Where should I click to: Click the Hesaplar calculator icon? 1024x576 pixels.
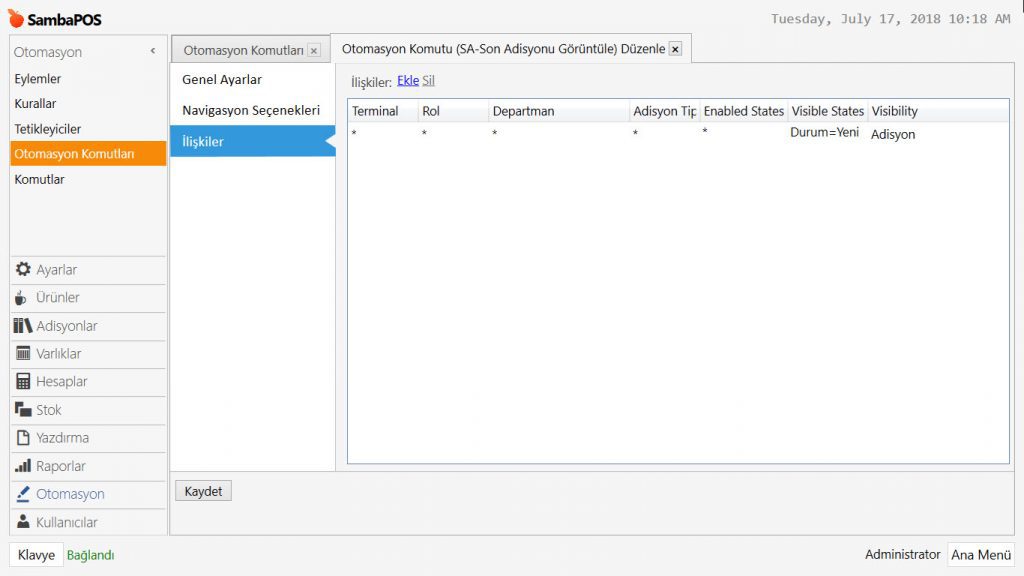tap(23, 382)
